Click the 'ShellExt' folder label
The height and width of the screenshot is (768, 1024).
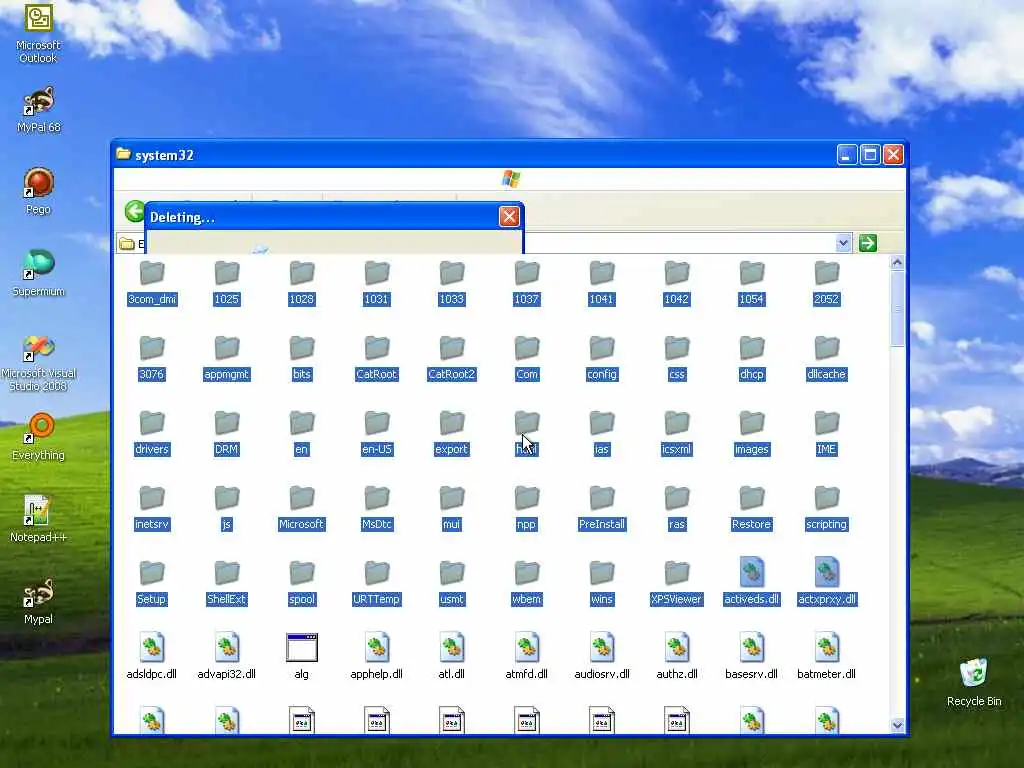point(227,600)
